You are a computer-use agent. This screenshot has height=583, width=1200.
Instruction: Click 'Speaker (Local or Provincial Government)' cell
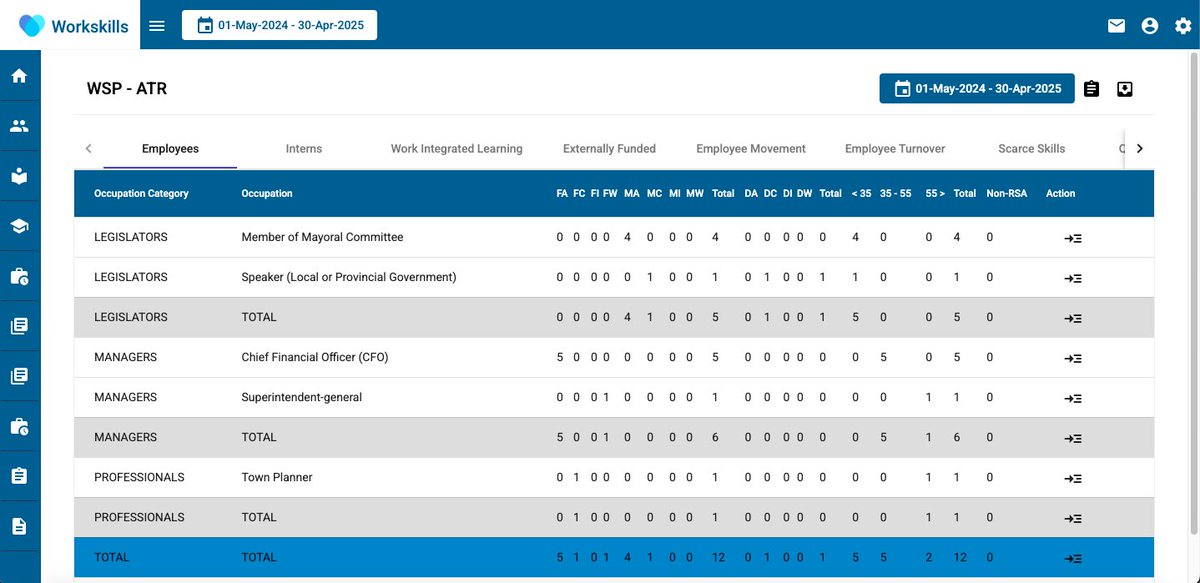(349, 277)
